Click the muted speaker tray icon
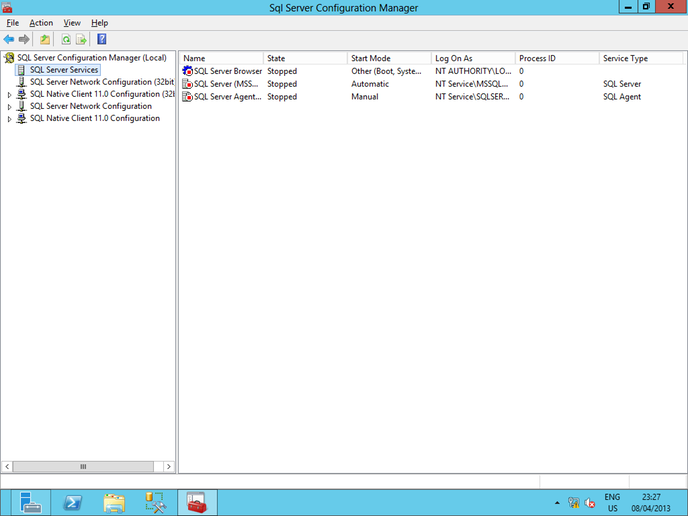The image size is (688, 516). point(590,503)
